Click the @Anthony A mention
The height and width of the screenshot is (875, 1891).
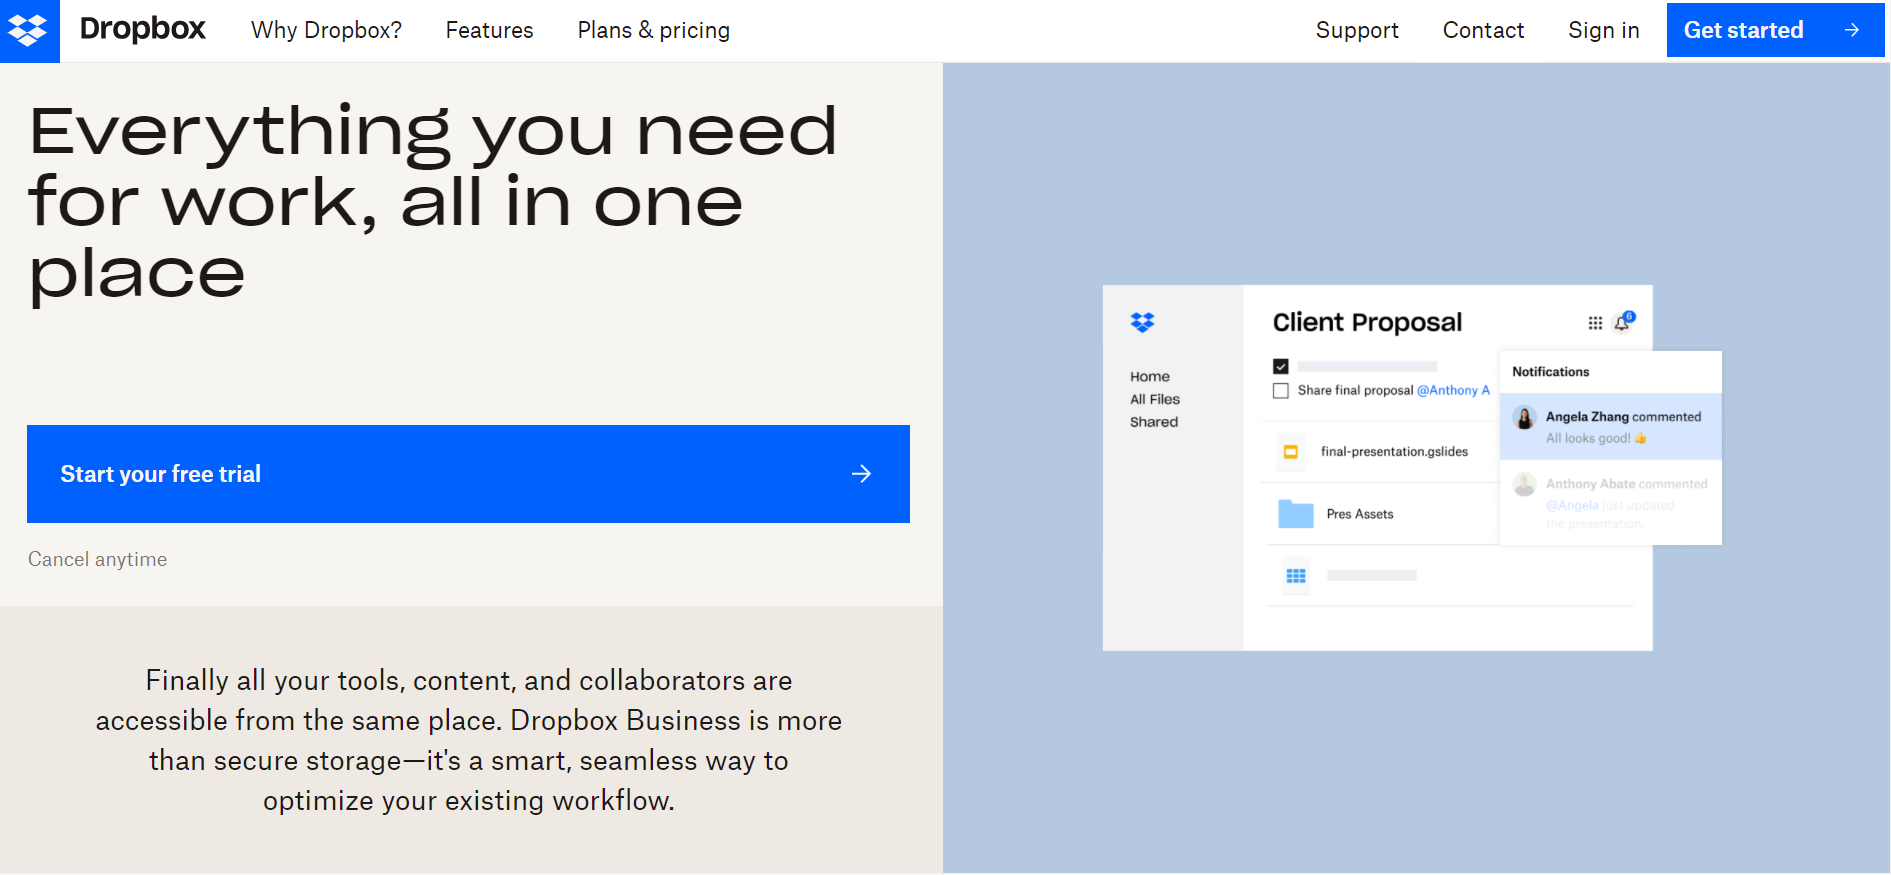(1453, 390)
